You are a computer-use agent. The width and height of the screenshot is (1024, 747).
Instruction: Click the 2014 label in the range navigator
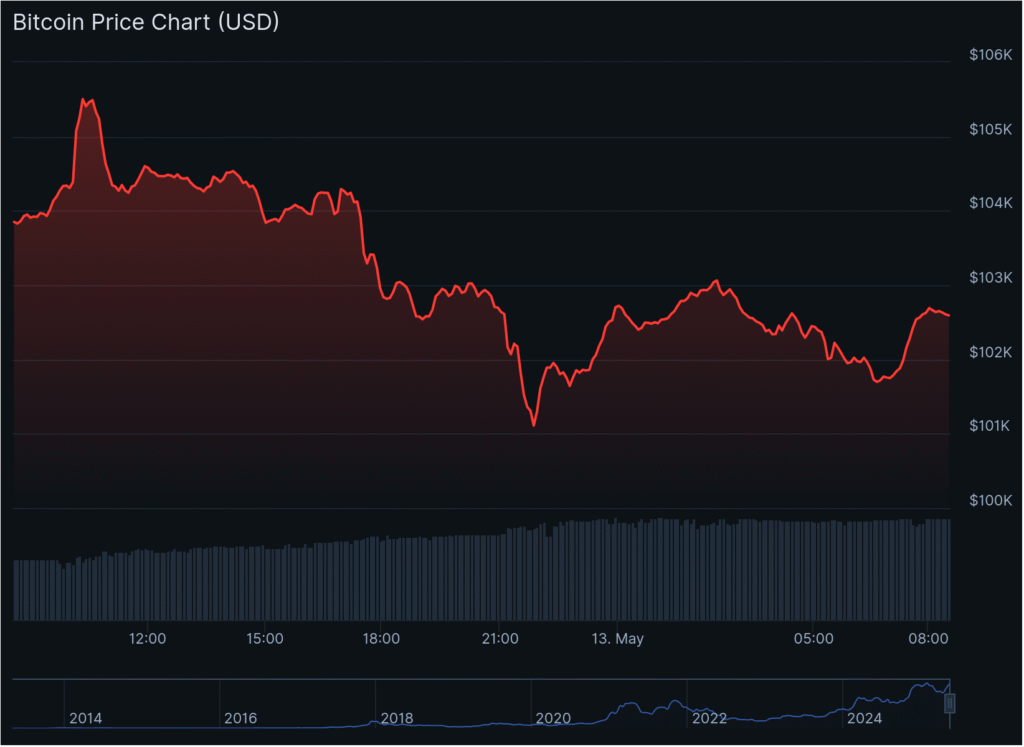[86, 718]
